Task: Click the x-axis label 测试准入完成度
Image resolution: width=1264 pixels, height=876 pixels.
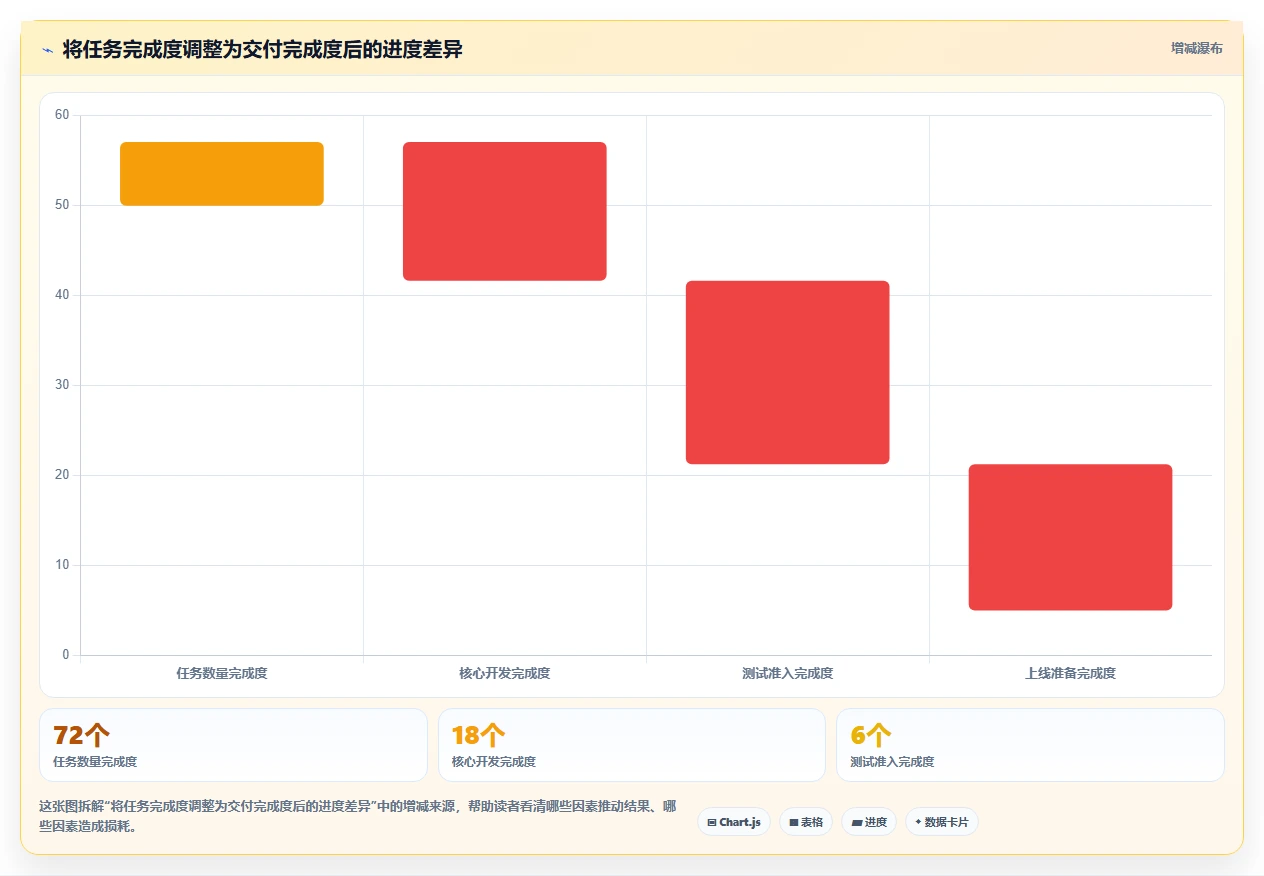Action: [788, 674]
